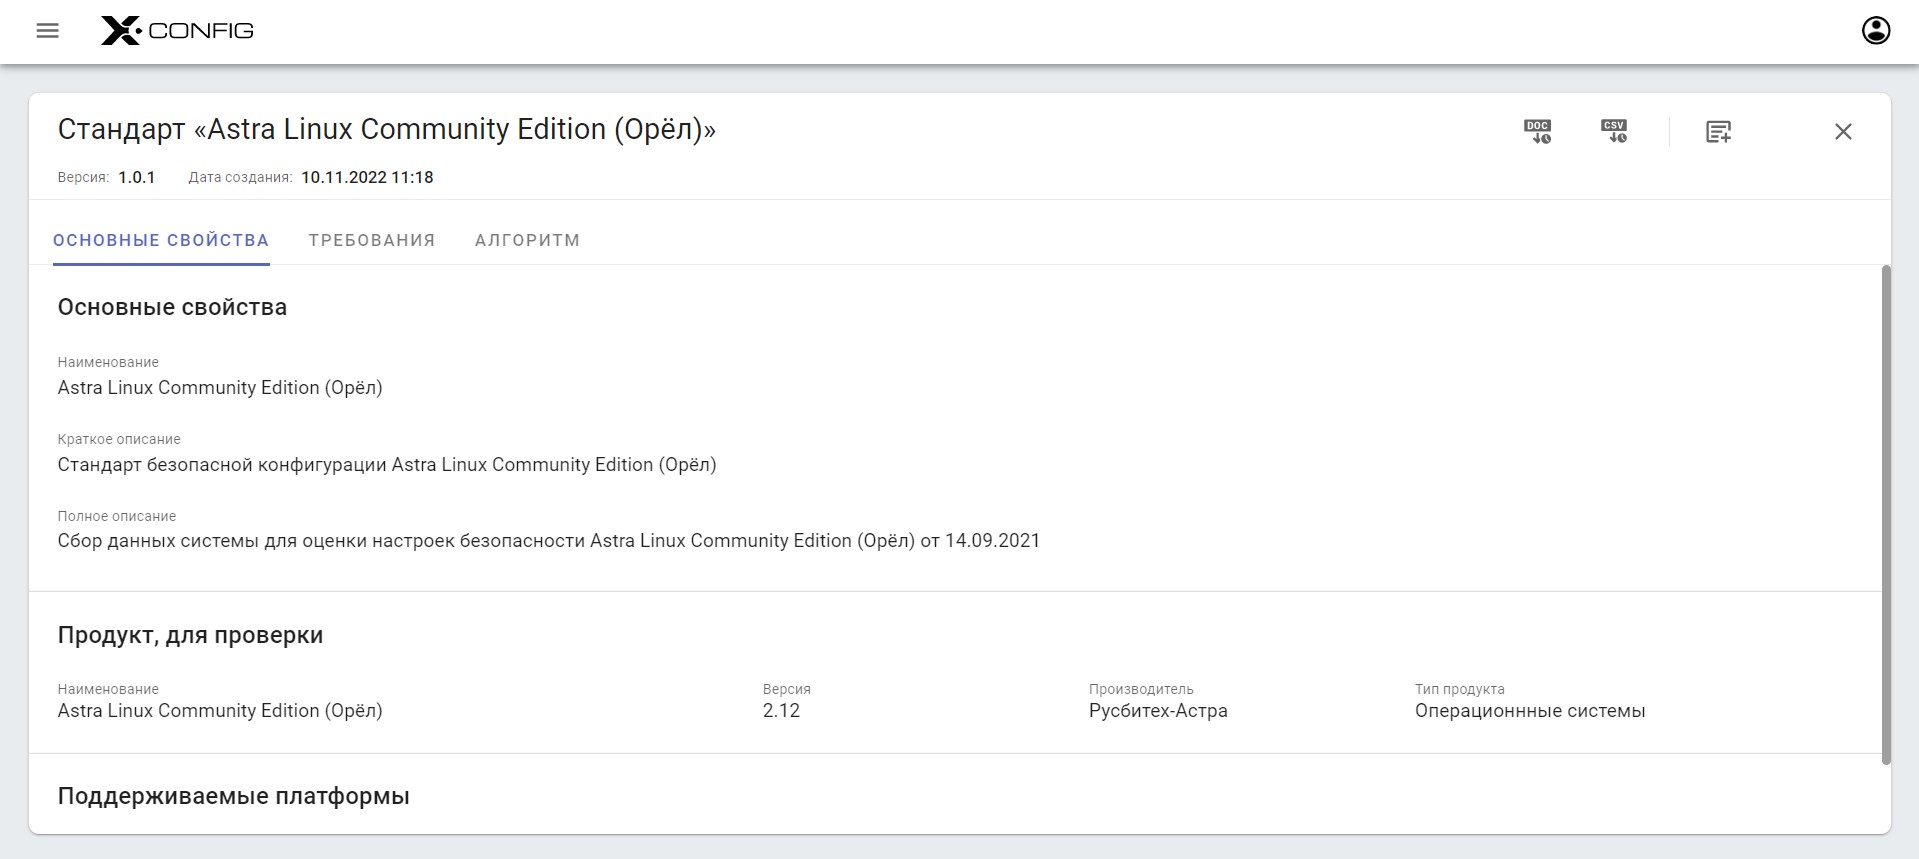Open the hamburger navigation menu
Viewport: 1919px width, 859px height.
(x=47, y=31)
